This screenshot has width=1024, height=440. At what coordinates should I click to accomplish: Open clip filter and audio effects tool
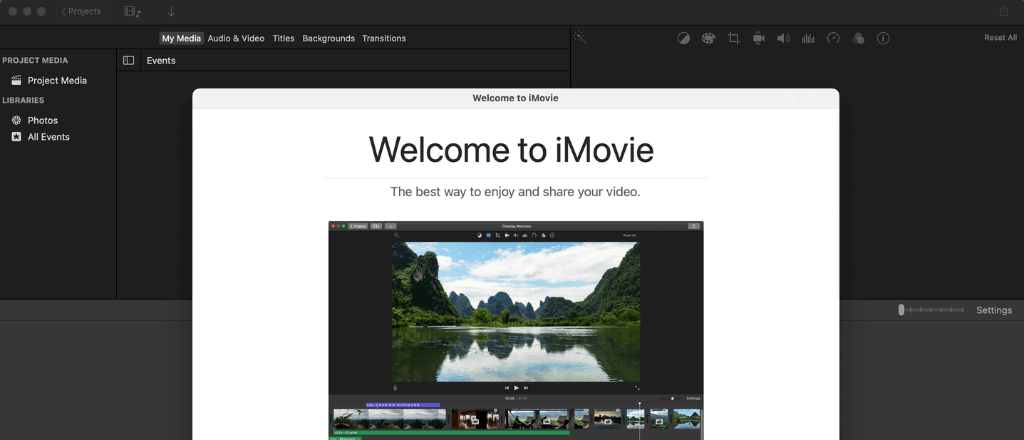point(858,39)
